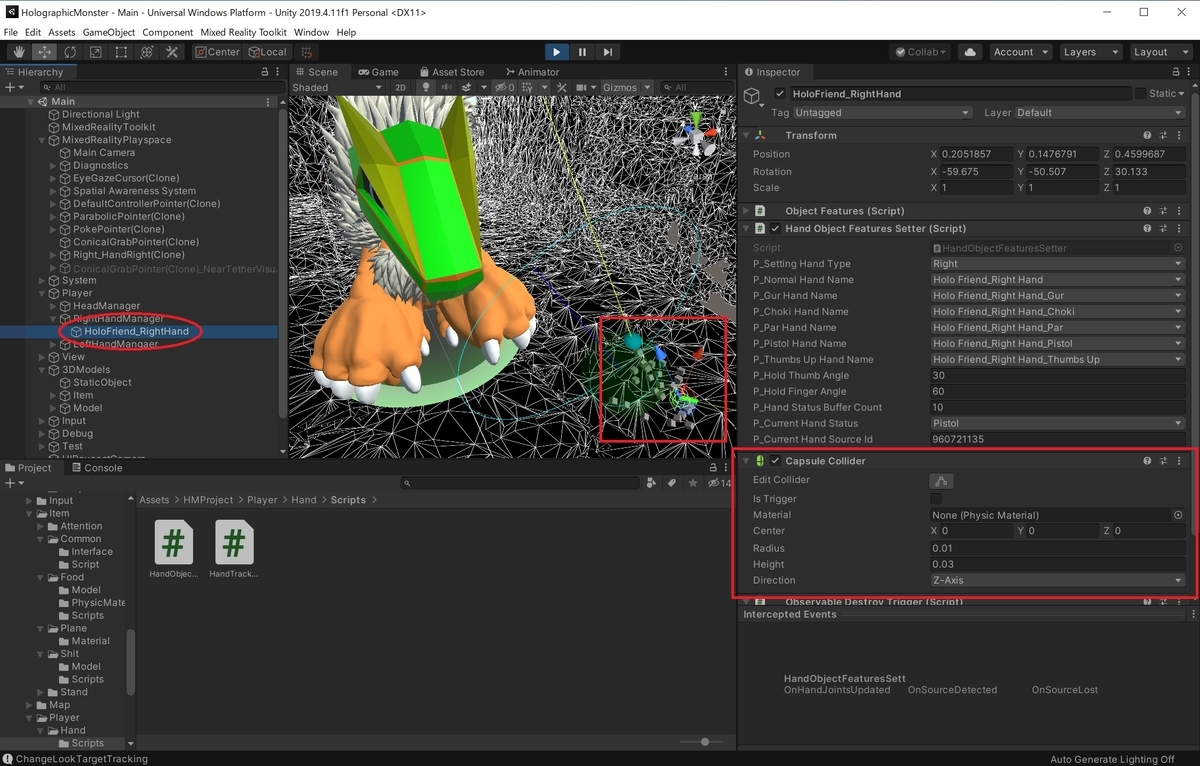
Task: Toggle pivot Center button
Action: 217,52
